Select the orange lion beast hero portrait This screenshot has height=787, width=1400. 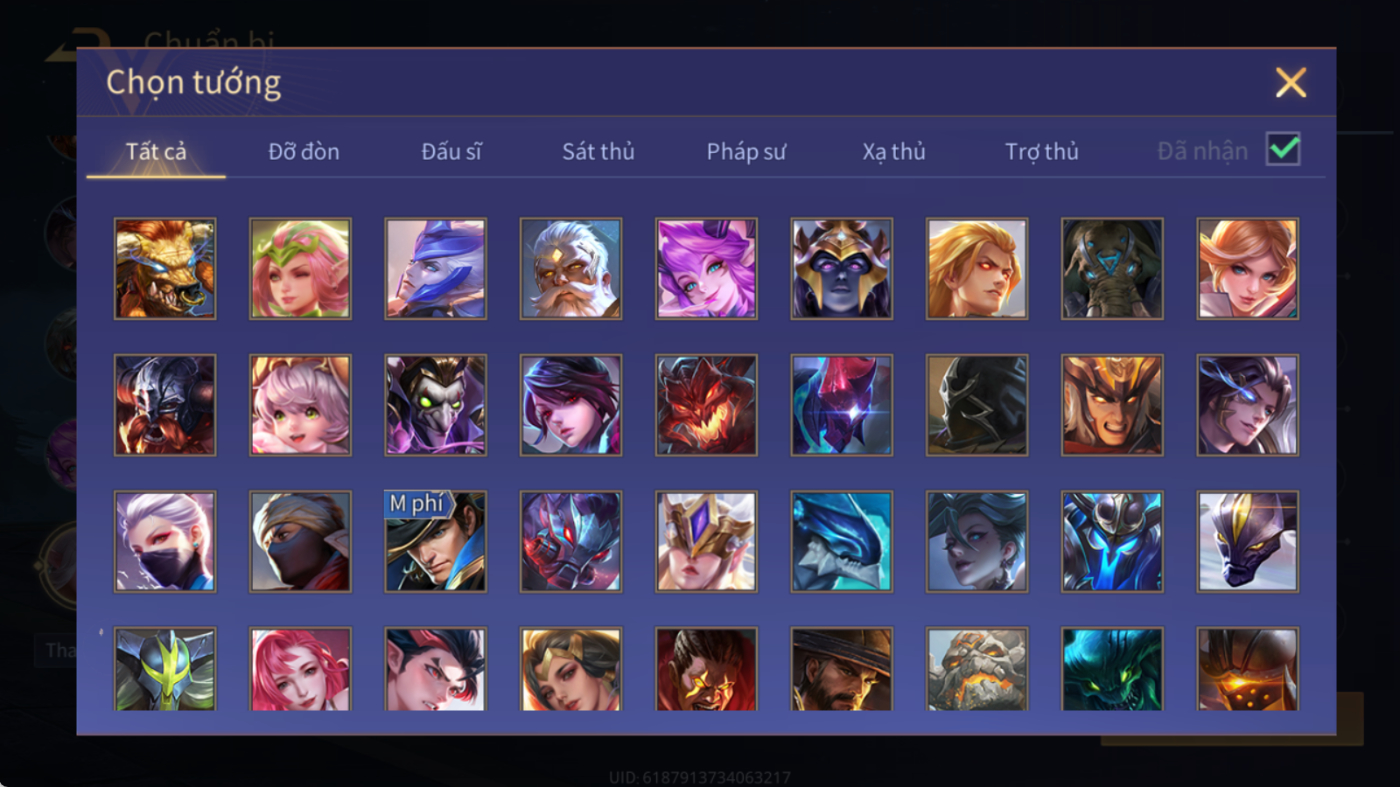(x=165, y=269)
